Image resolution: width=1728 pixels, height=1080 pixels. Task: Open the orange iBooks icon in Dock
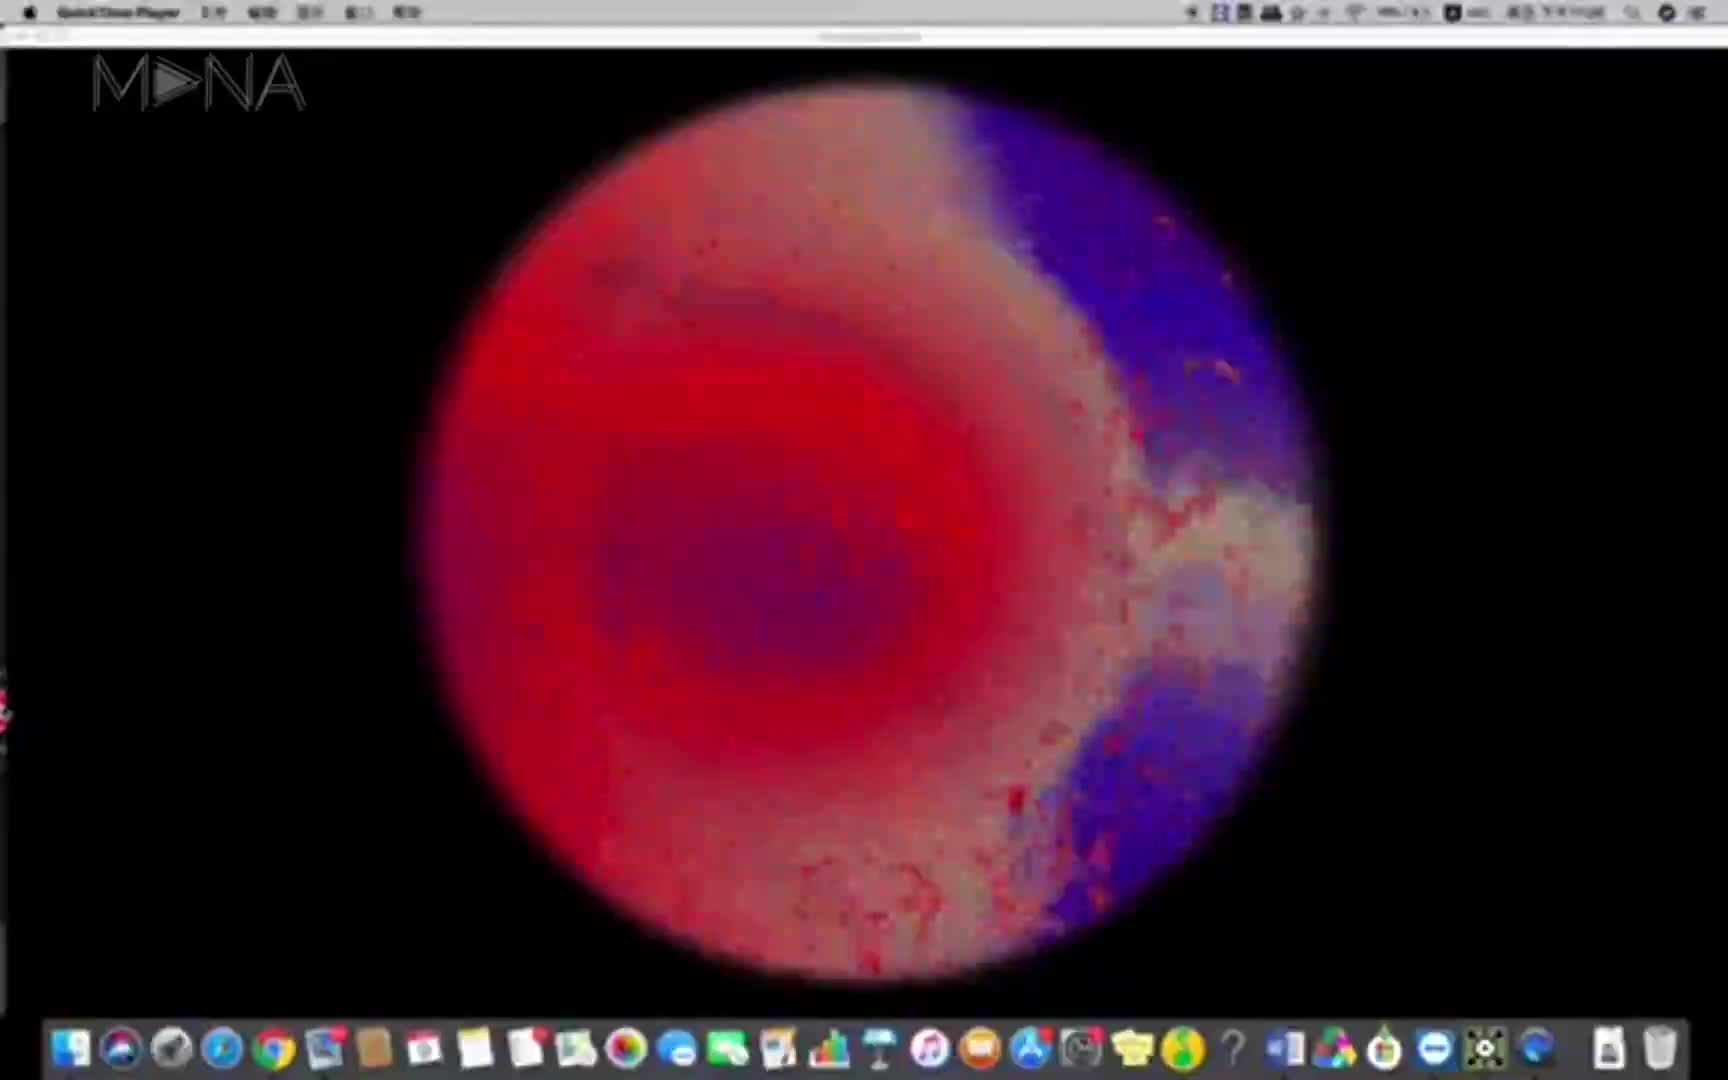980,1049
